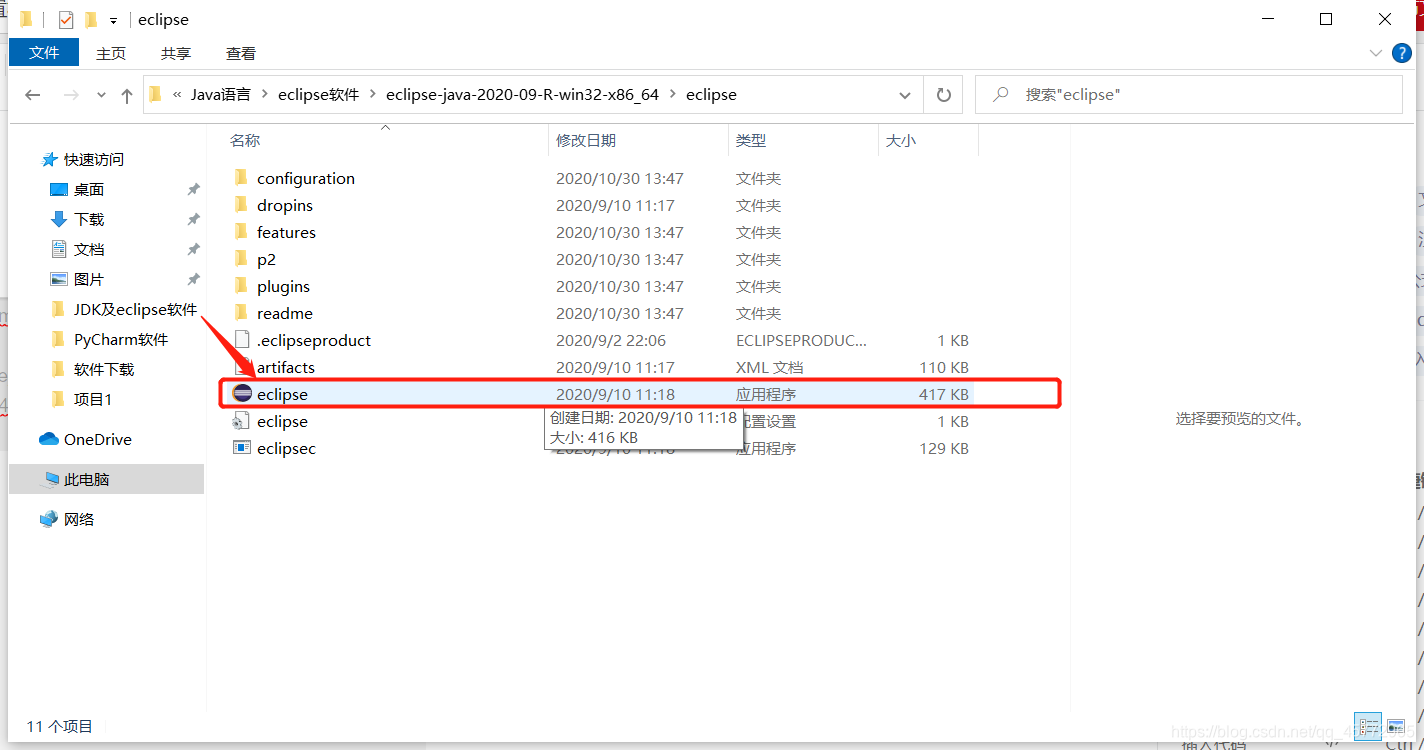Unpin 图片 using its pin icon

(x=193, y=279)
